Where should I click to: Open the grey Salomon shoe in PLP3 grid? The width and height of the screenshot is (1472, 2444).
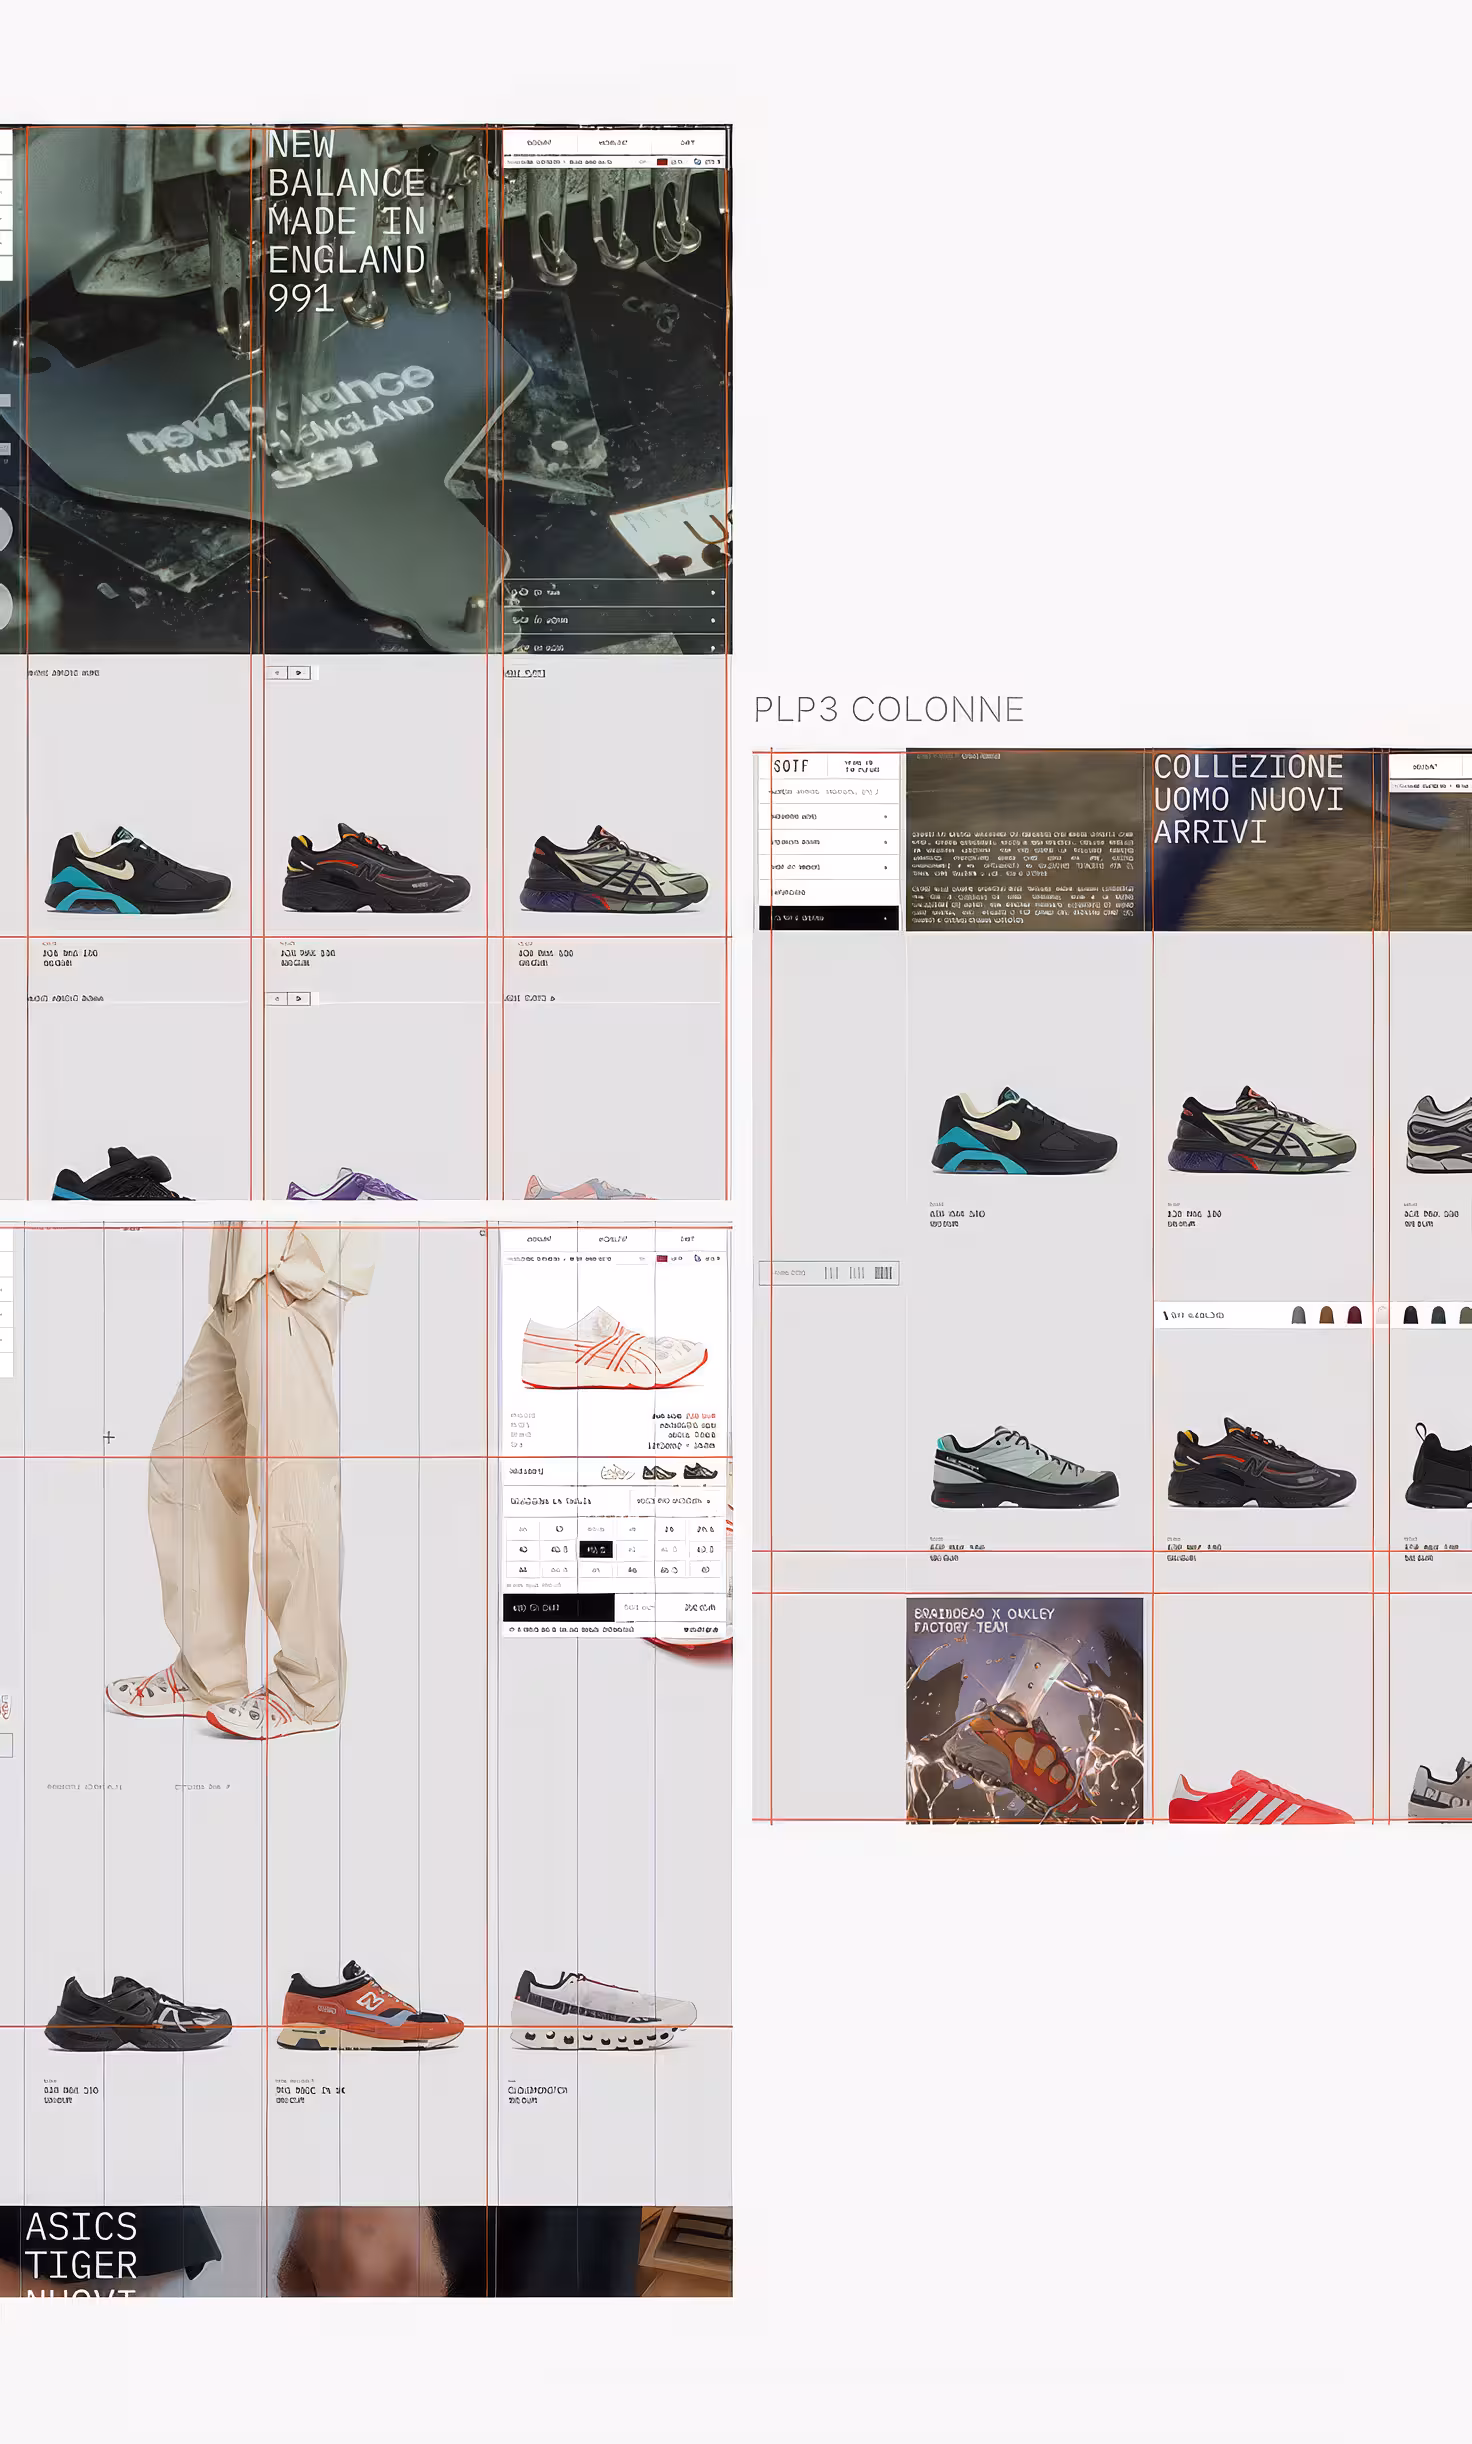coord(1025,1468)
